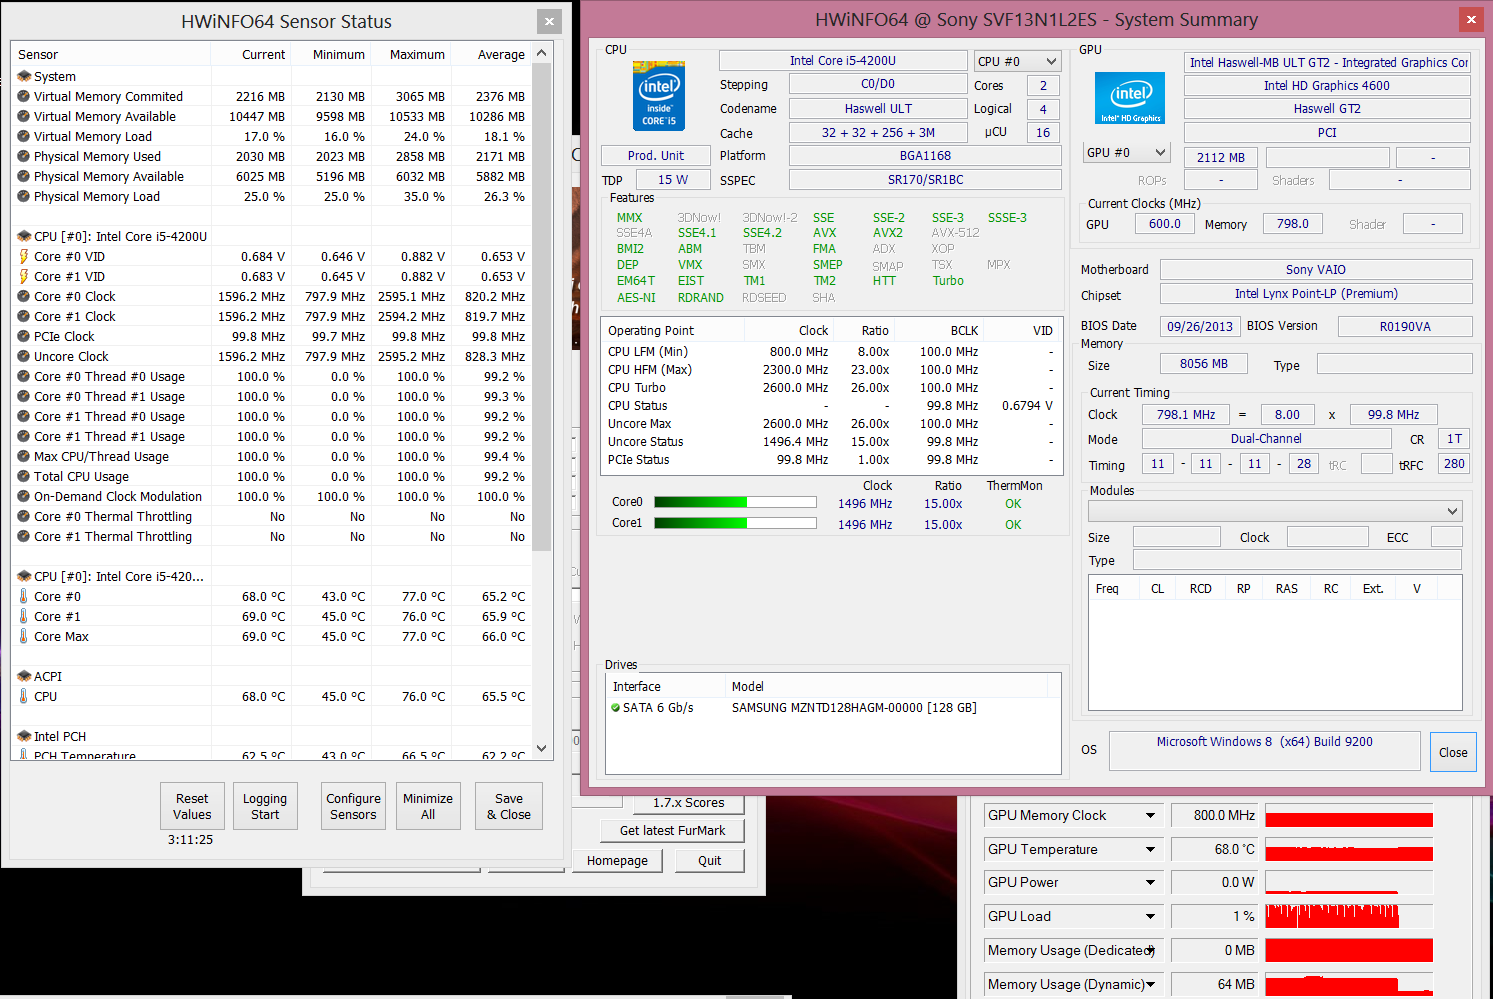1493x999 pixels.
Task: Click the Current column header
Action: point(252,55)
